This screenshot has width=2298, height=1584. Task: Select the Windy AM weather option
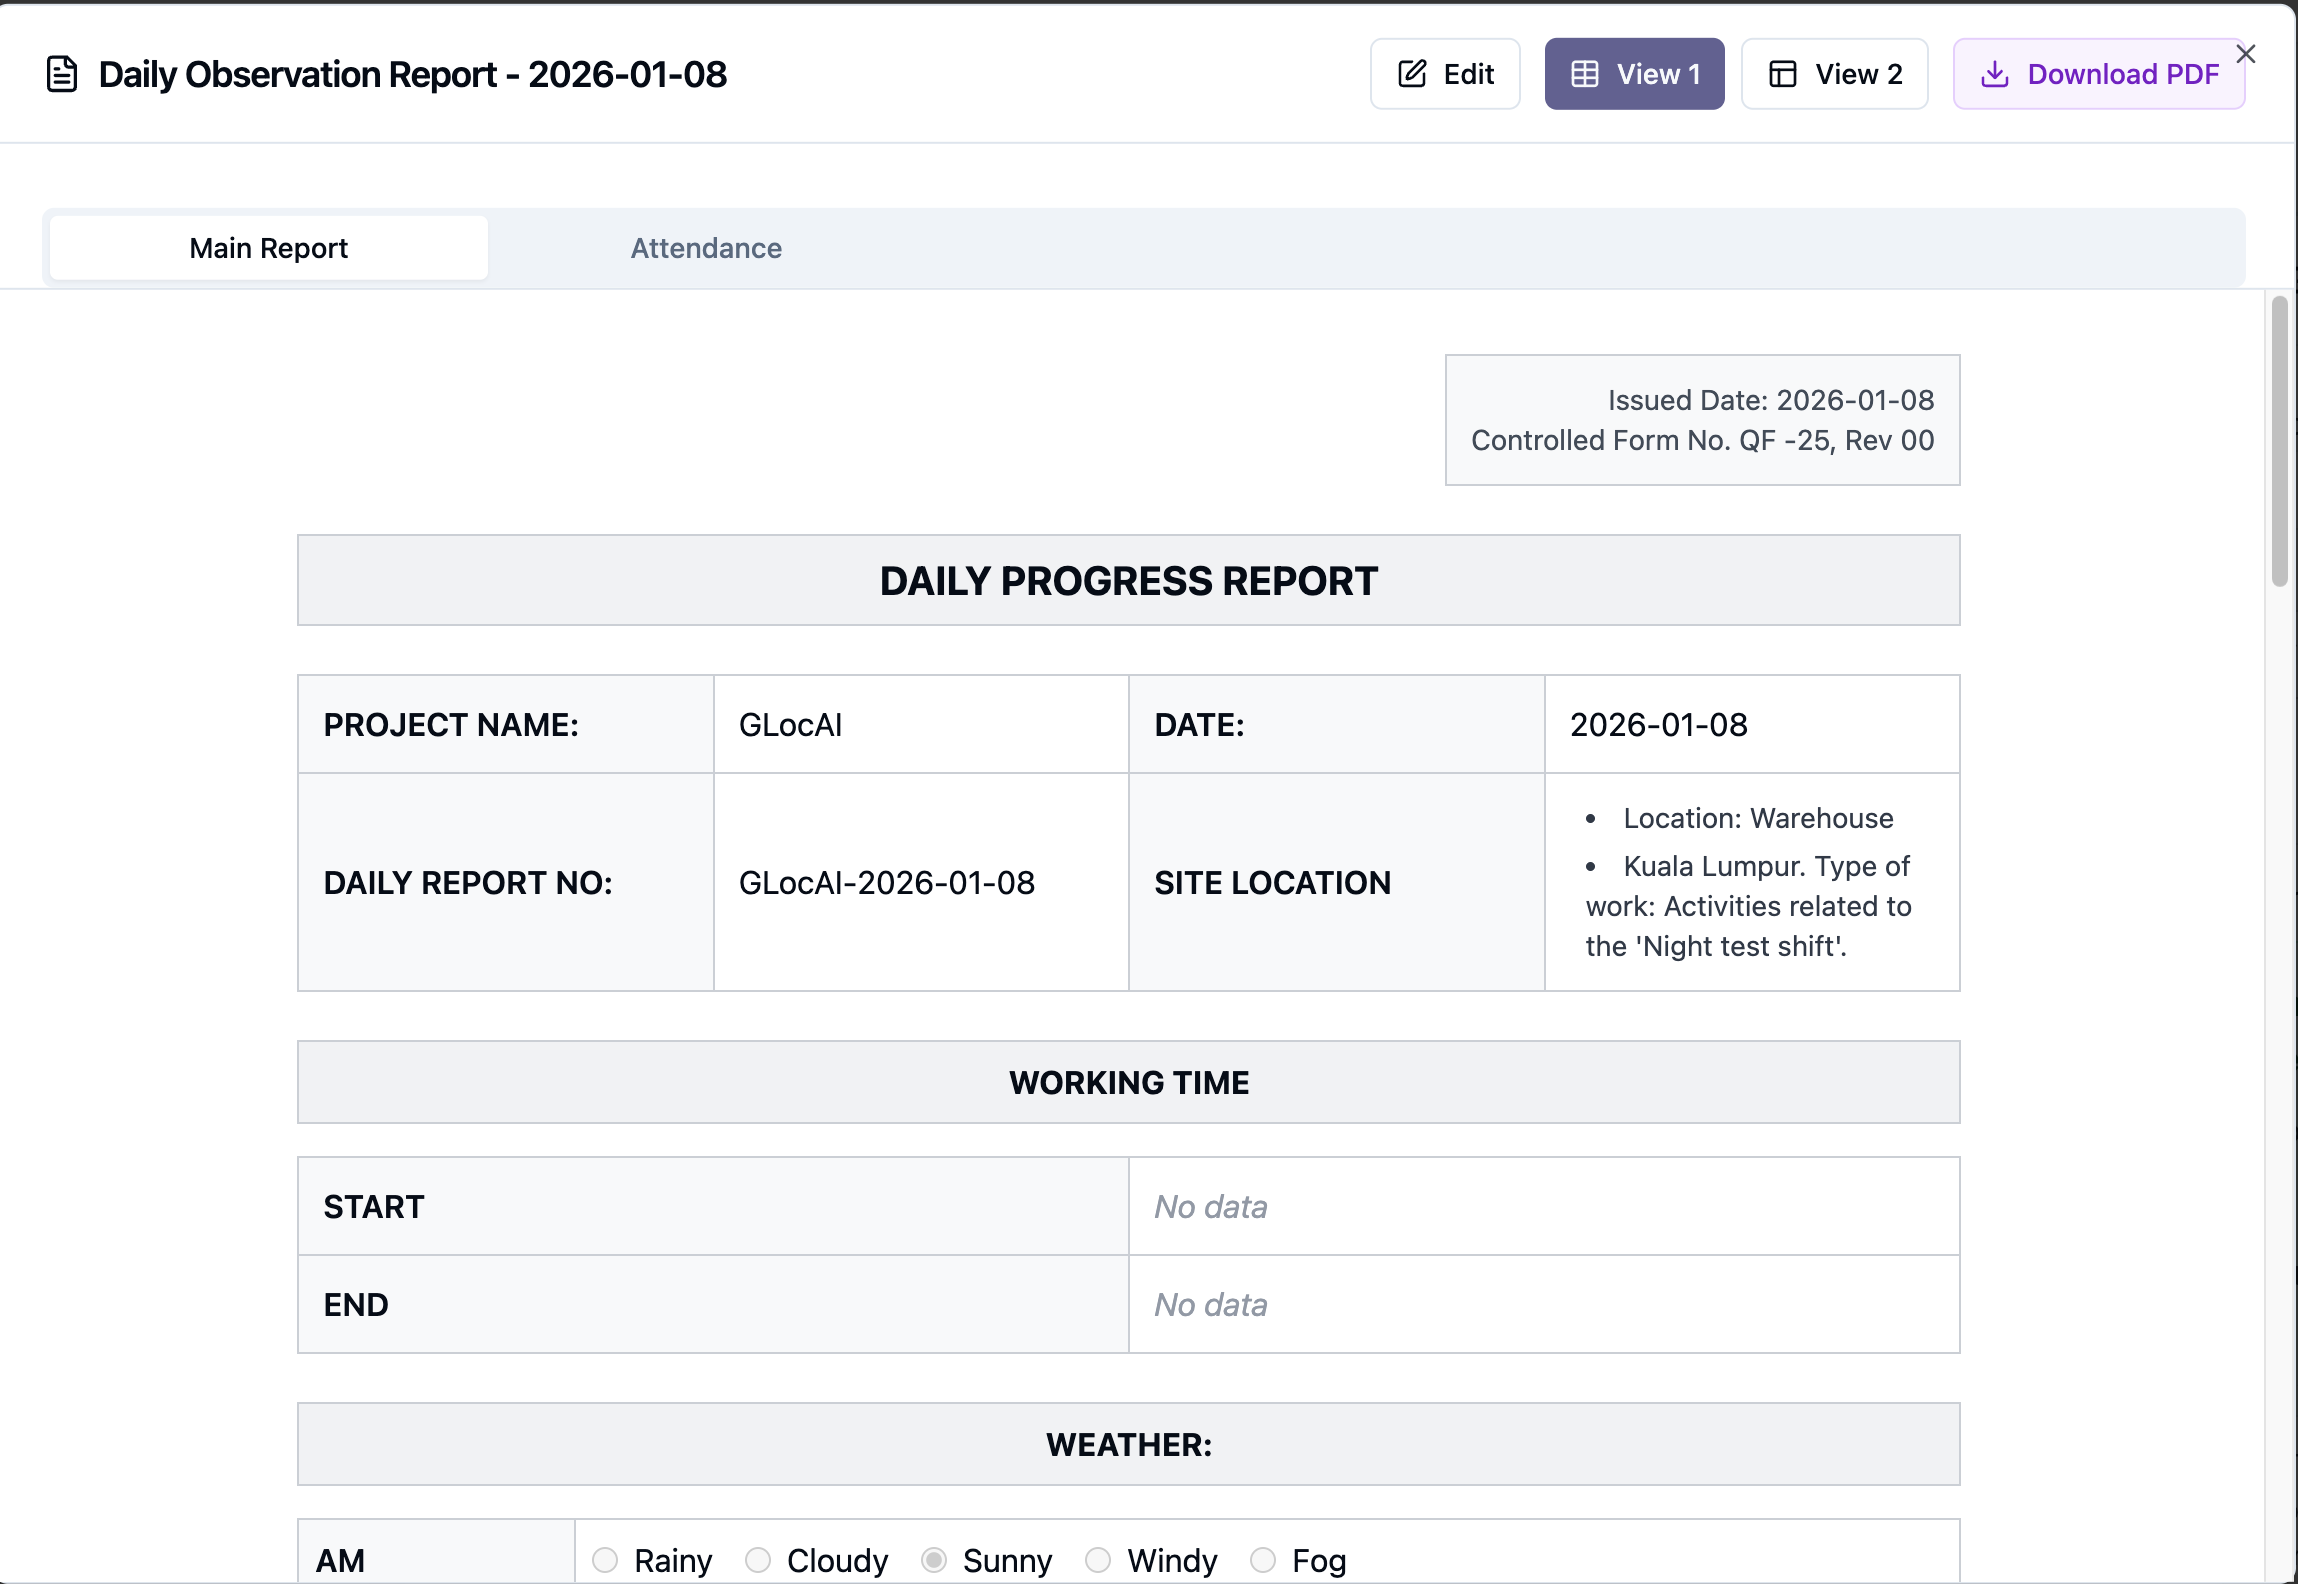coord(1098,1560)
